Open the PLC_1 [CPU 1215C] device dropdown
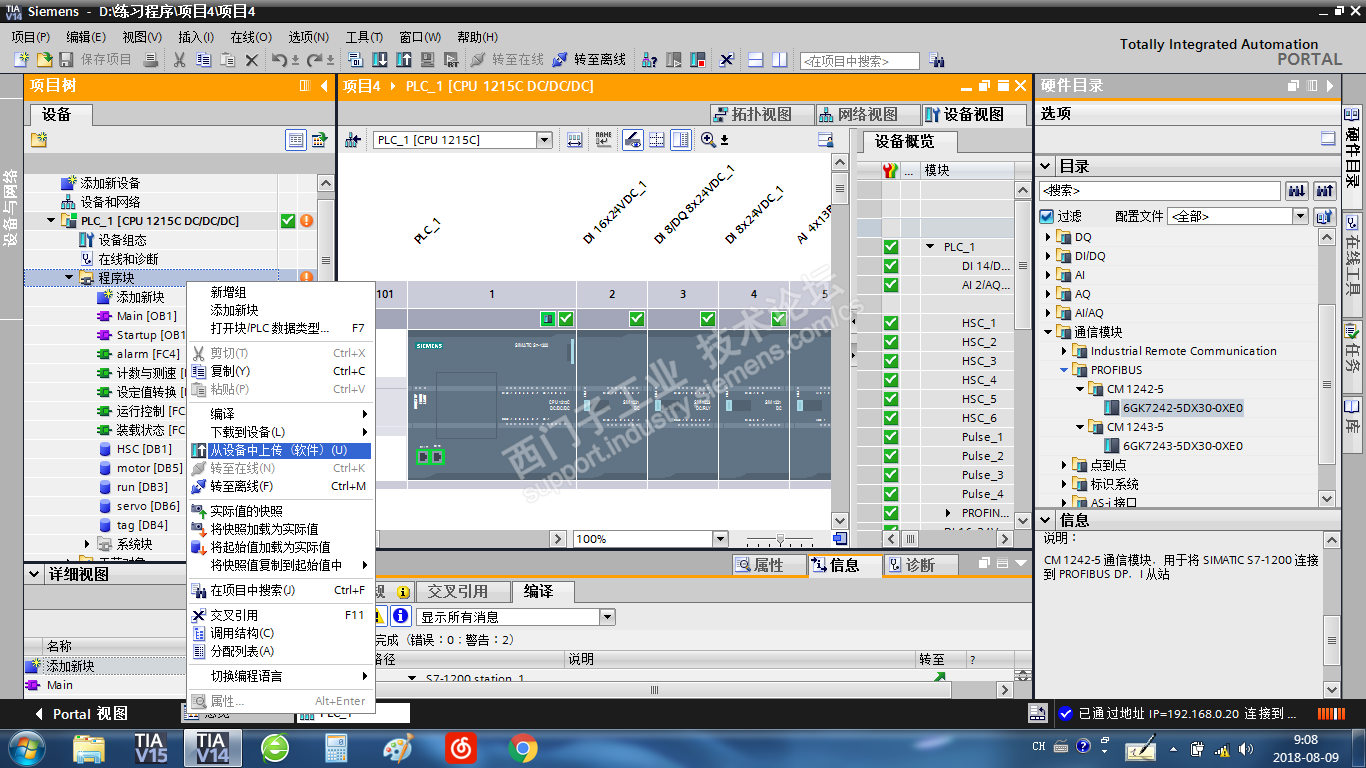 pyautogui.click(x=544, y=140)
